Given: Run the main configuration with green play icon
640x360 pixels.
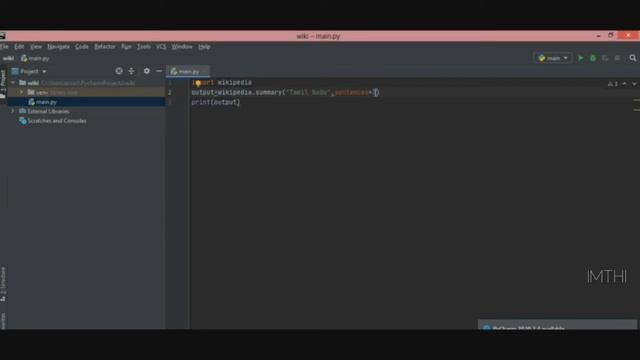Looking at the screenshot, I should point(580,58).
